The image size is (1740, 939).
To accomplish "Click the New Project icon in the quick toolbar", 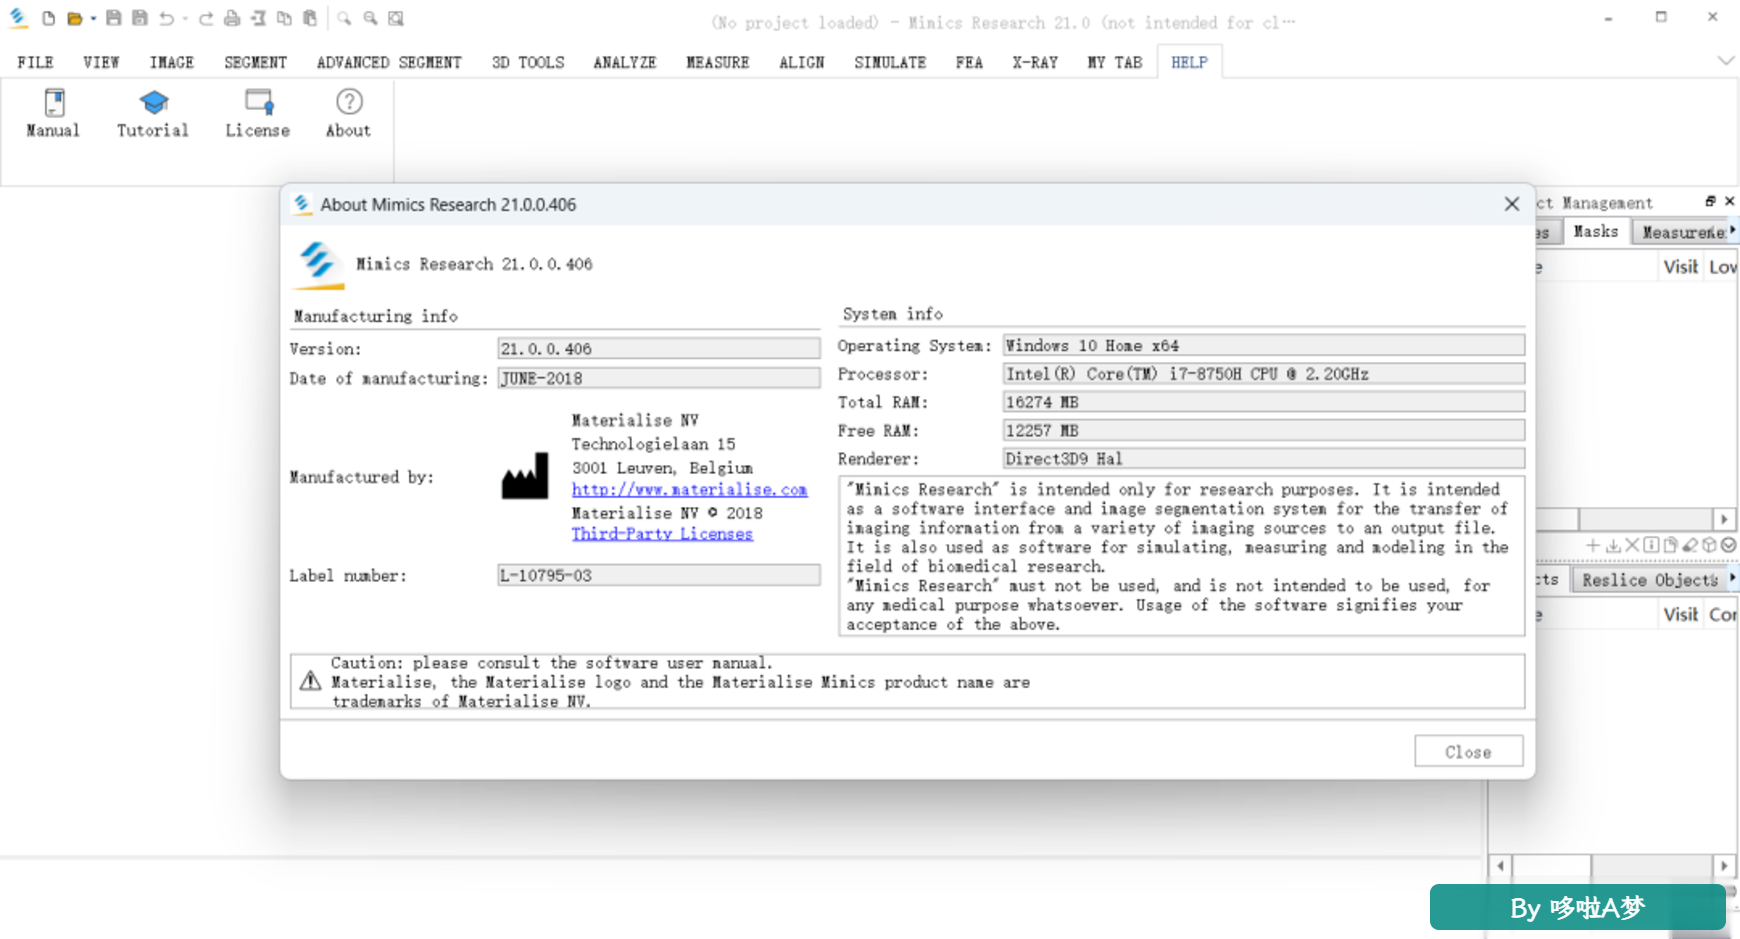I will (48, 18).
